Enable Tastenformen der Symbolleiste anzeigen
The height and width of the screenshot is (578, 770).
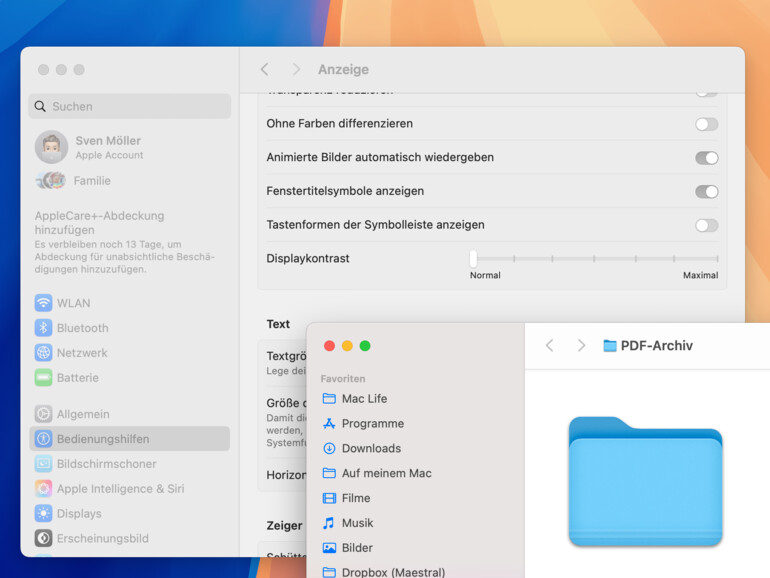pyautogui.click(x=706, y=225)
